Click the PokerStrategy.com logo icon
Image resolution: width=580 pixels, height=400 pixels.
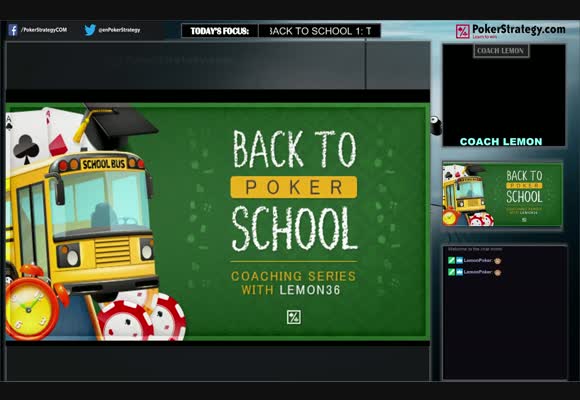[462, 31]
